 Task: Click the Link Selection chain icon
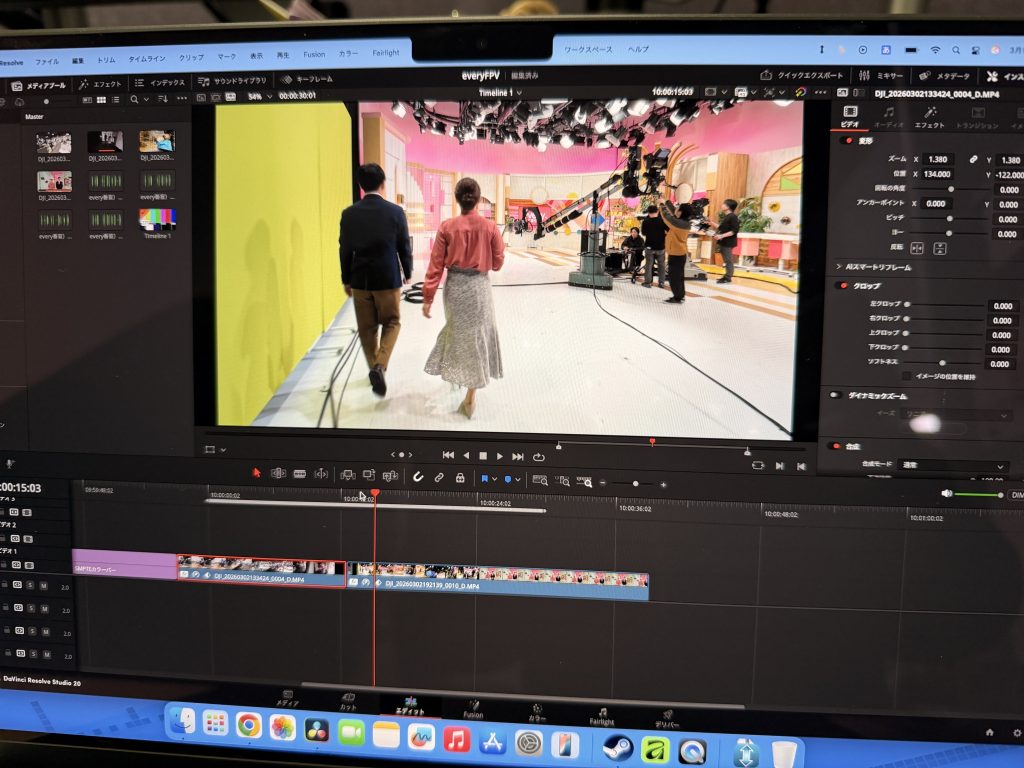(439, 478)
